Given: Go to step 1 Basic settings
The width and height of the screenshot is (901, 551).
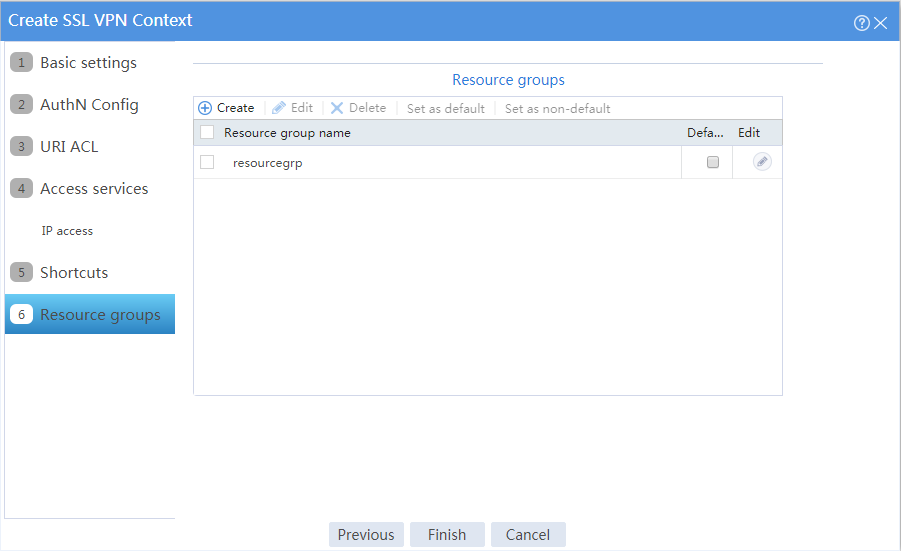Looking at the screenshot, I should tap(90, 63).
